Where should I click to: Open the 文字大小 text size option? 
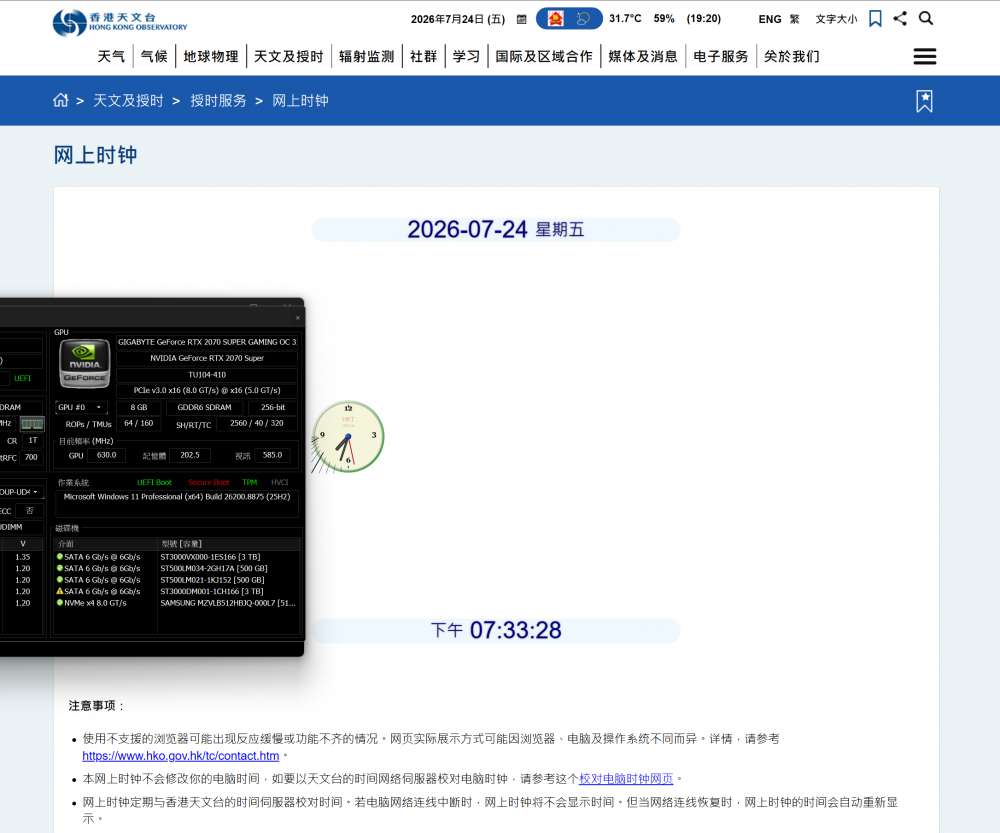[836, 19]
